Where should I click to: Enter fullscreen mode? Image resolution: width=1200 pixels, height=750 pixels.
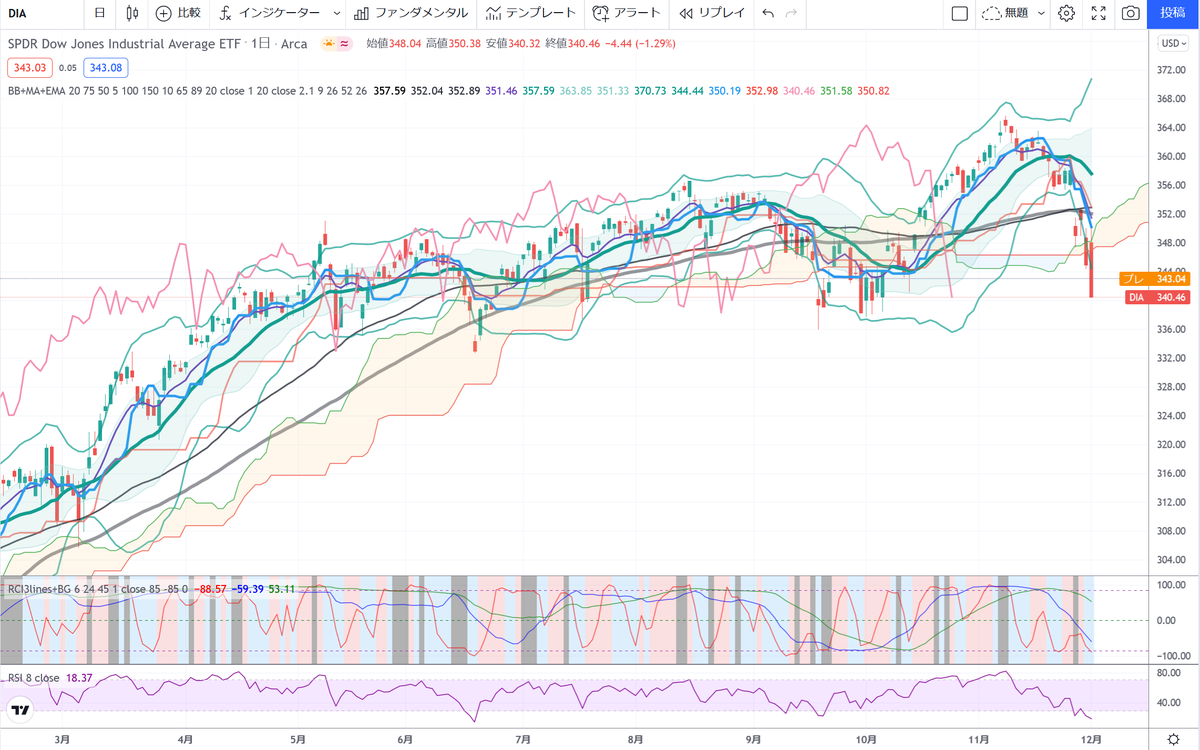[x=1098, y=13]
